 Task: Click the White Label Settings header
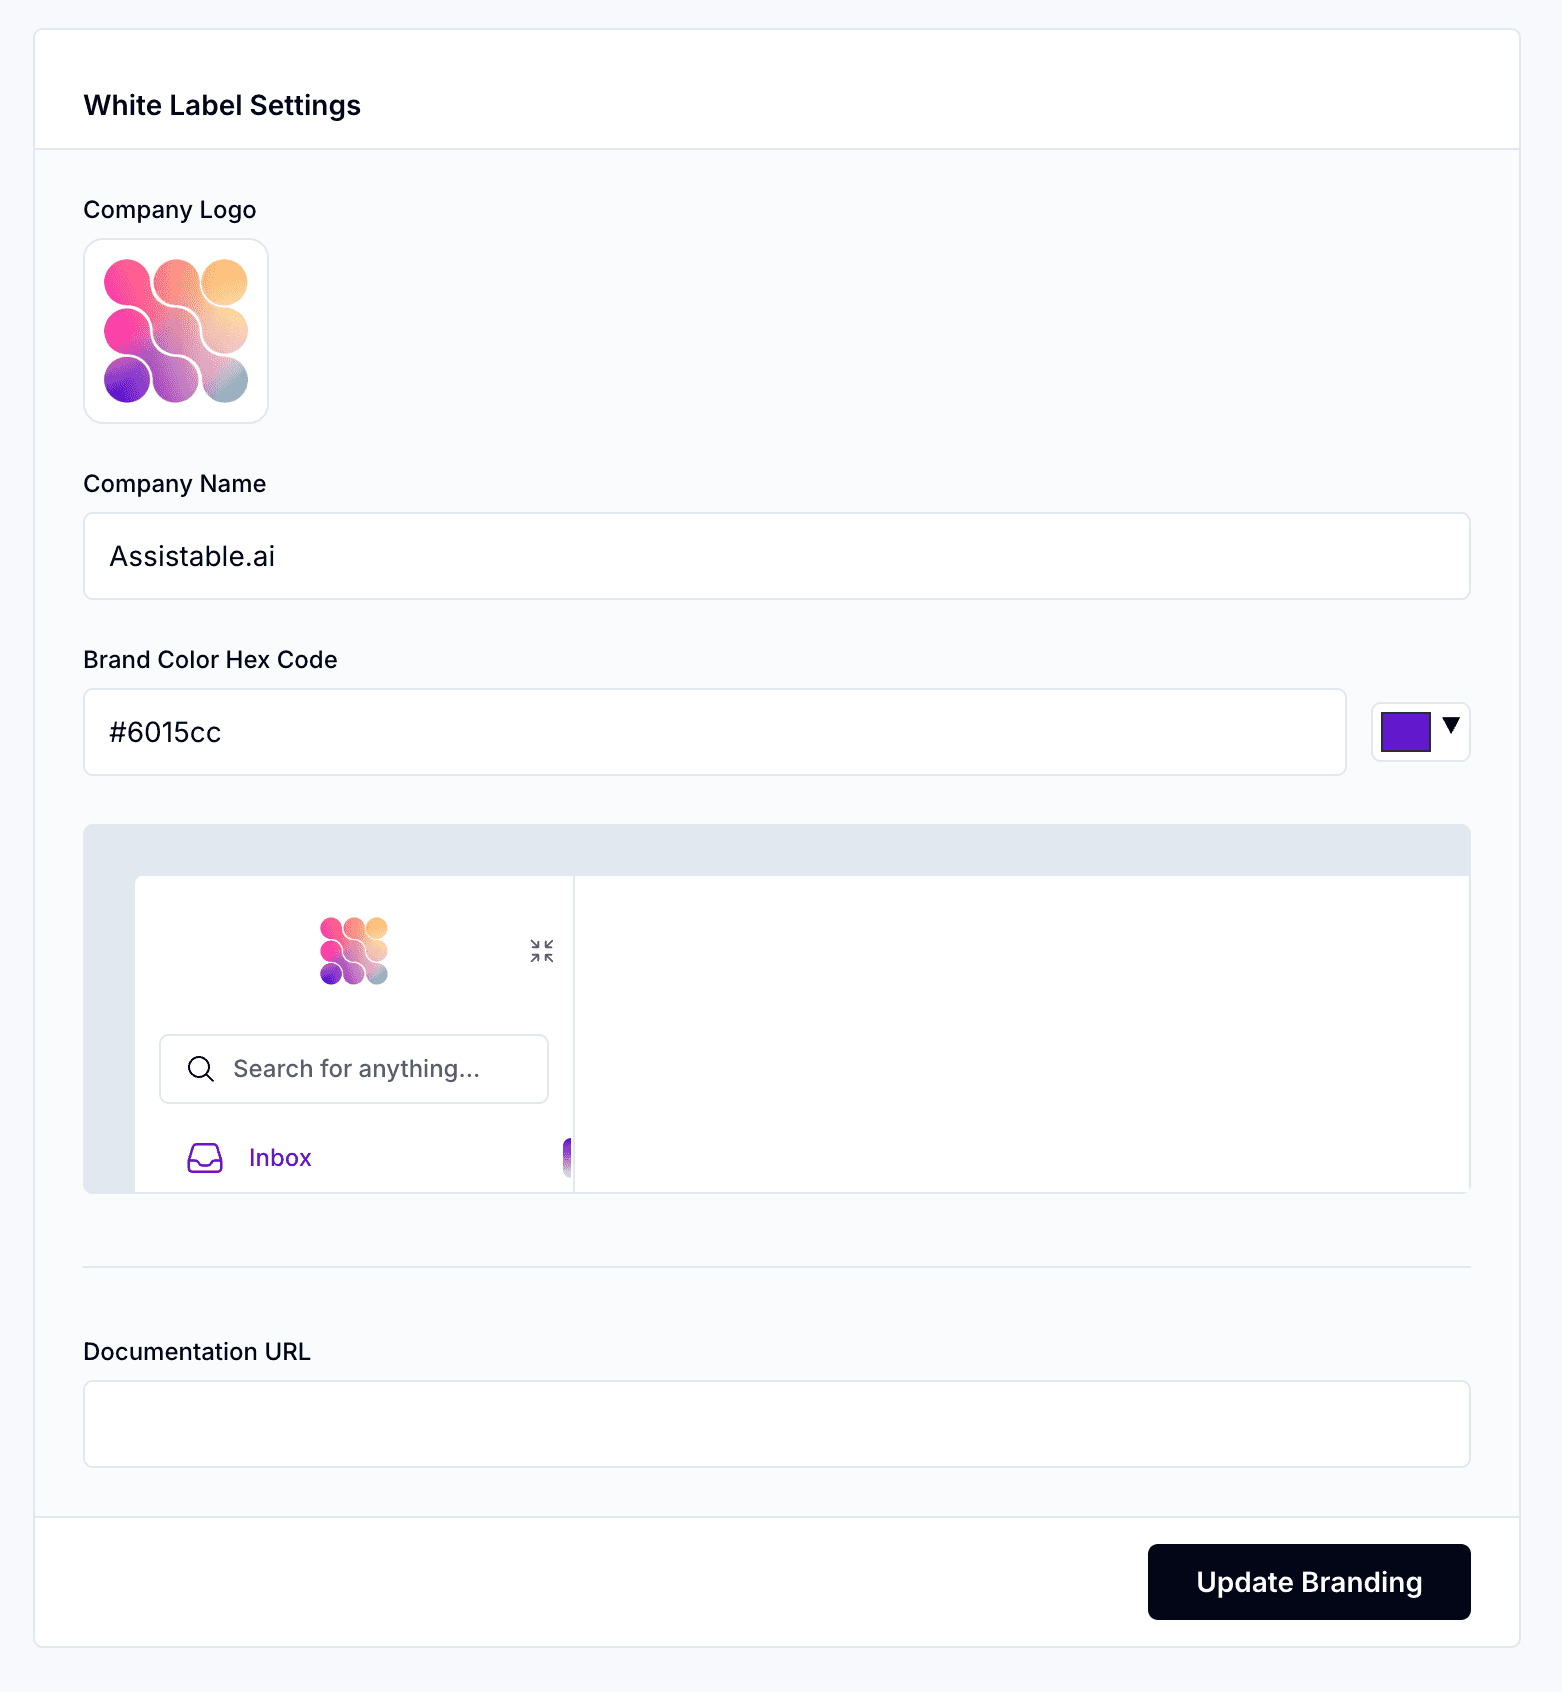tap(222, 105)
